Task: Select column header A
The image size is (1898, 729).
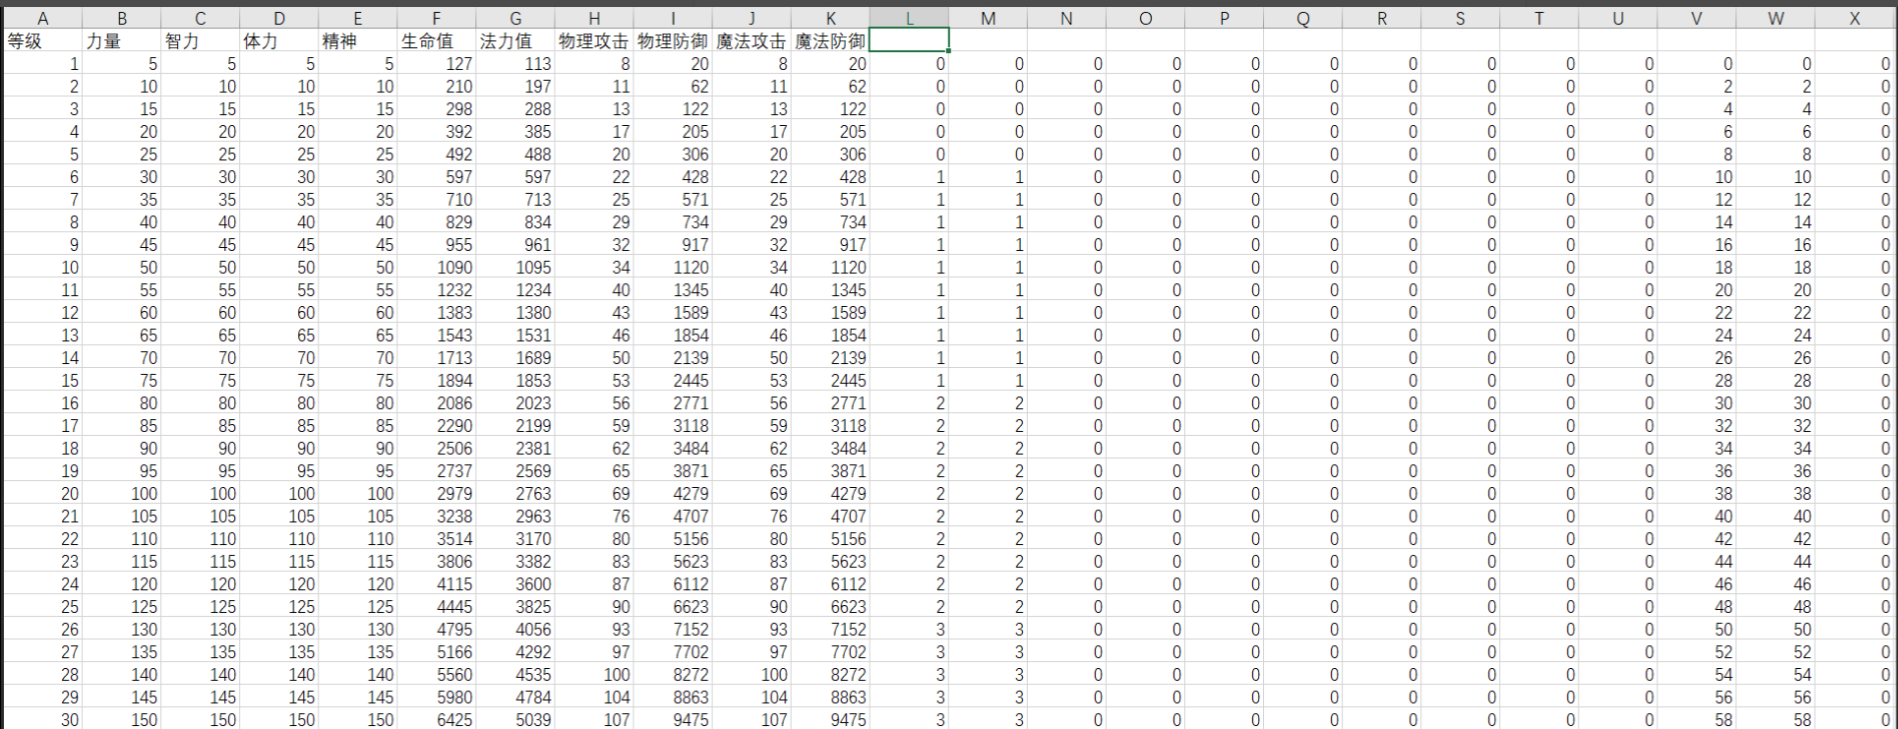Action: pyautogui.click(x=42, y=18)
